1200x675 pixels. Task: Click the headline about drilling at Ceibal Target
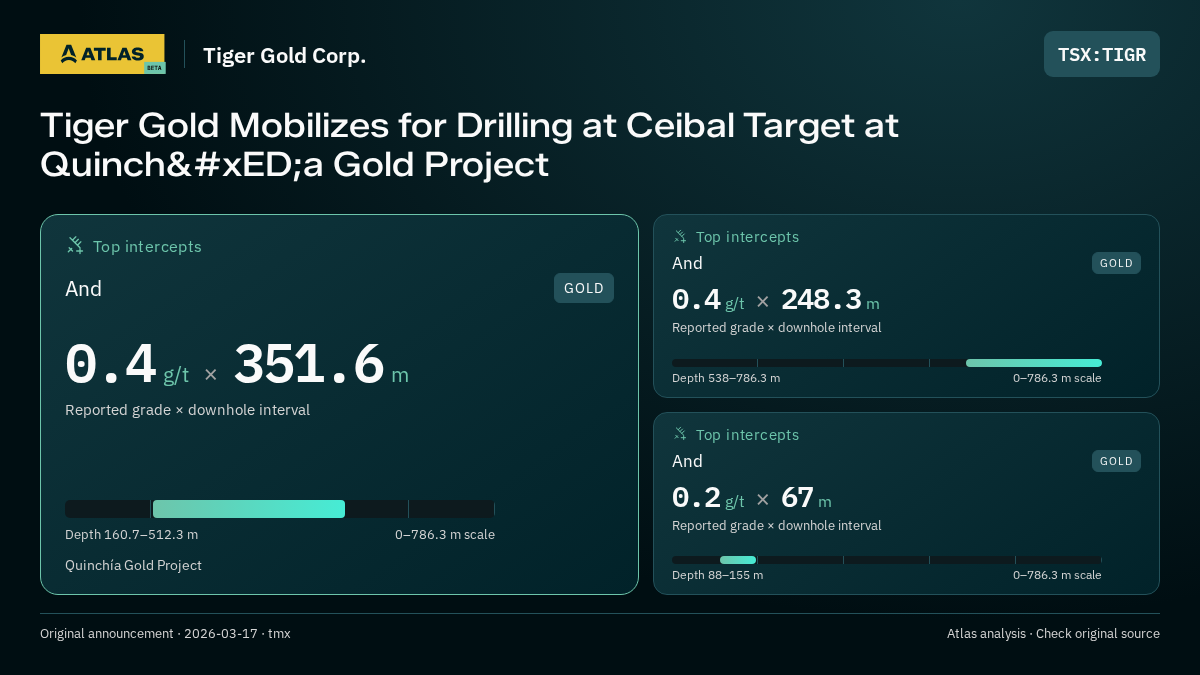[x=469, y=145]
